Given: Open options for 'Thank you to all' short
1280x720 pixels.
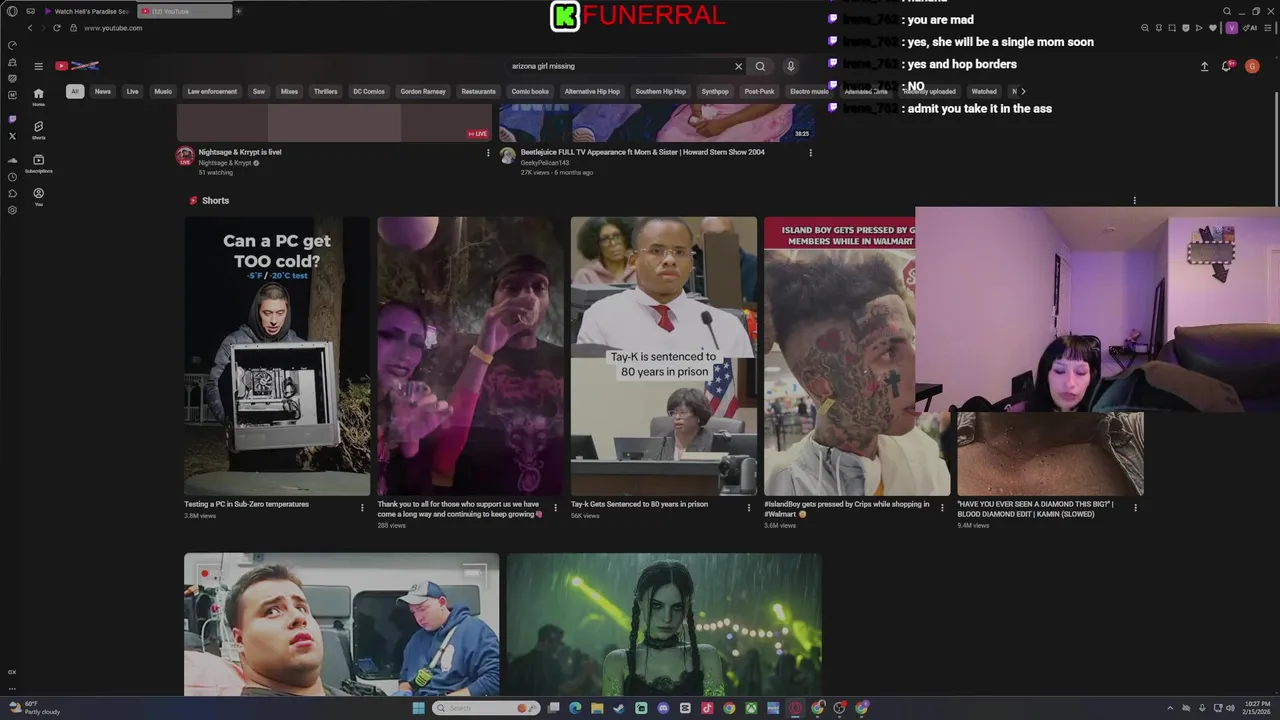Looking at the screenshot, I should tap(555, 508).
